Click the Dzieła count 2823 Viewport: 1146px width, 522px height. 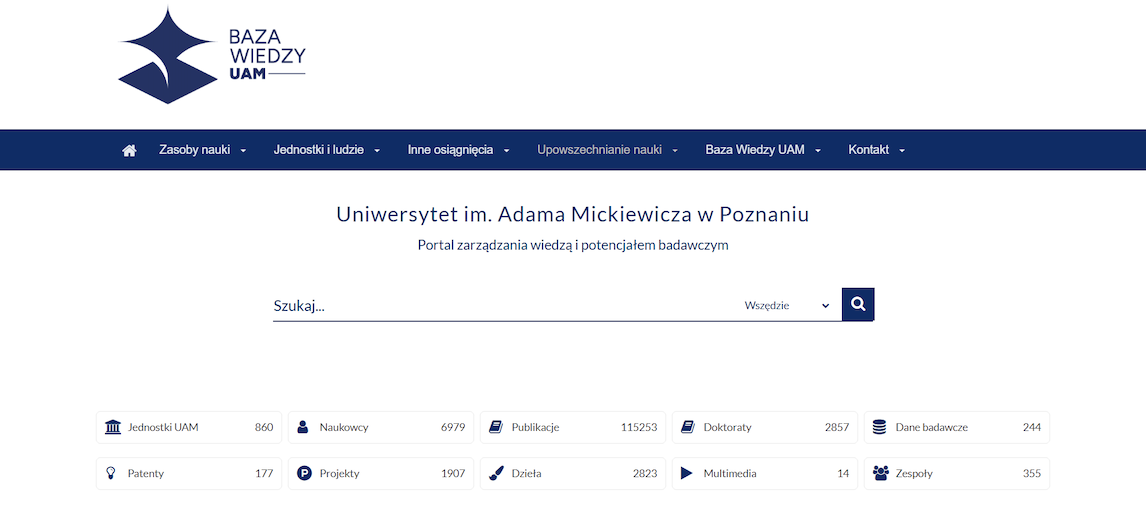pos(645,474)
